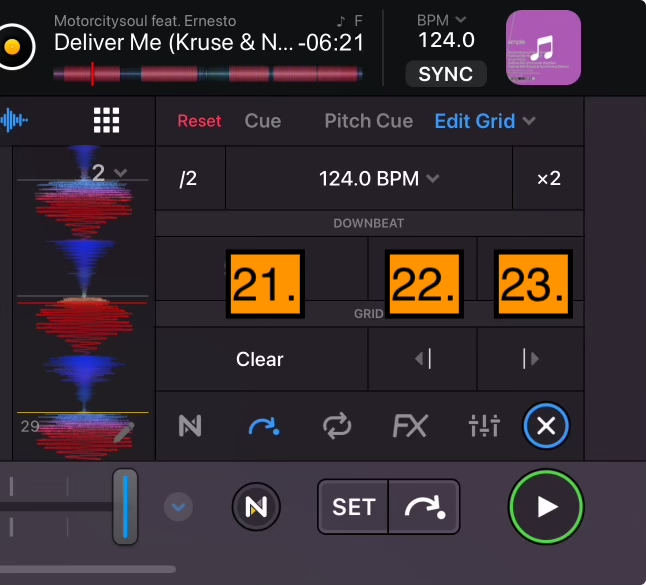Select the Edit Grid tab
646x585 pixels.
point(475,121)
